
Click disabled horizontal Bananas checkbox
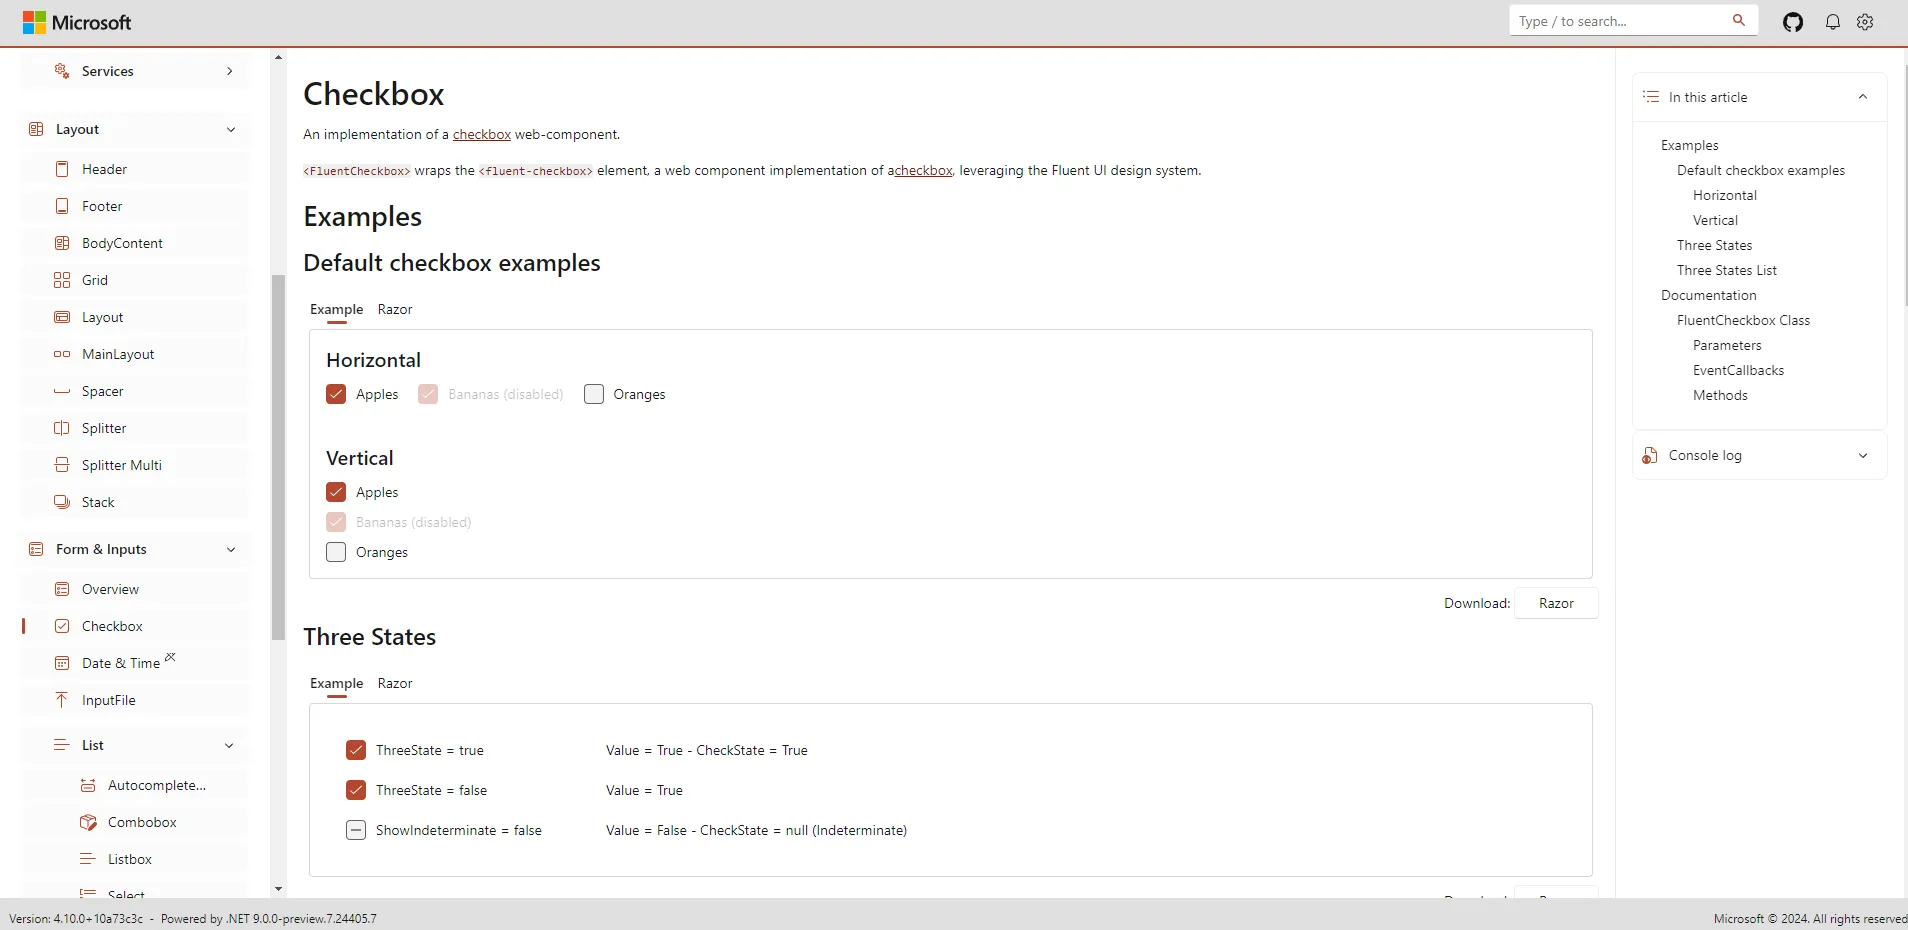(428, 394)
